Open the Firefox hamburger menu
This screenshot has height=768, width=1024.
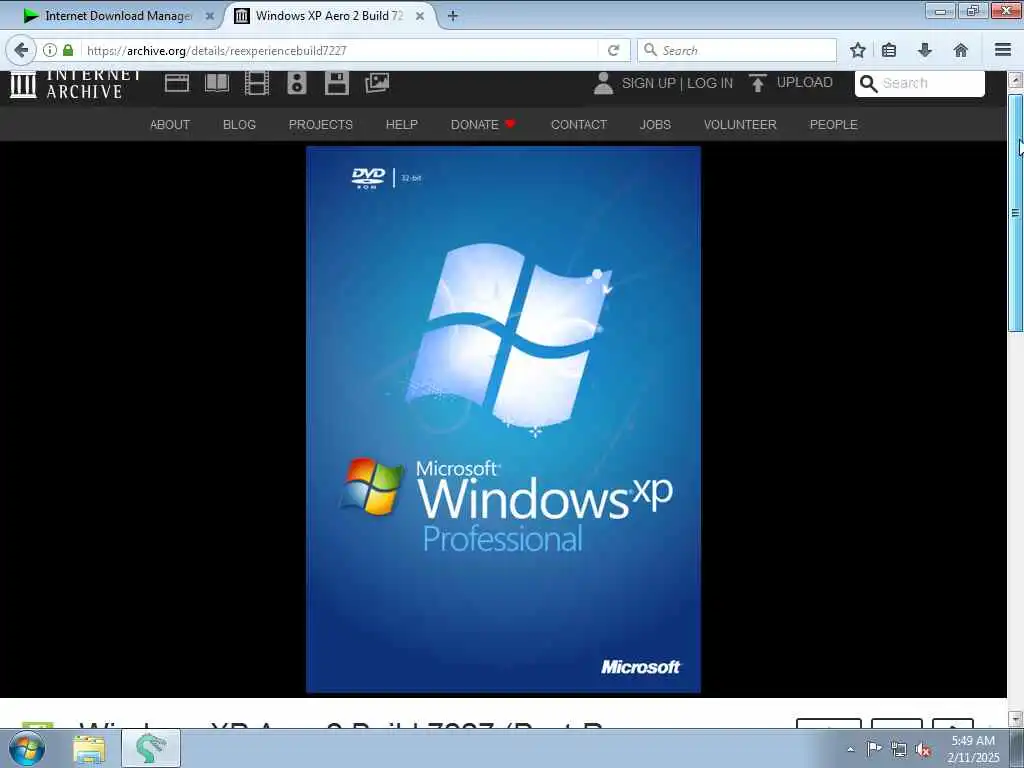1003,50
